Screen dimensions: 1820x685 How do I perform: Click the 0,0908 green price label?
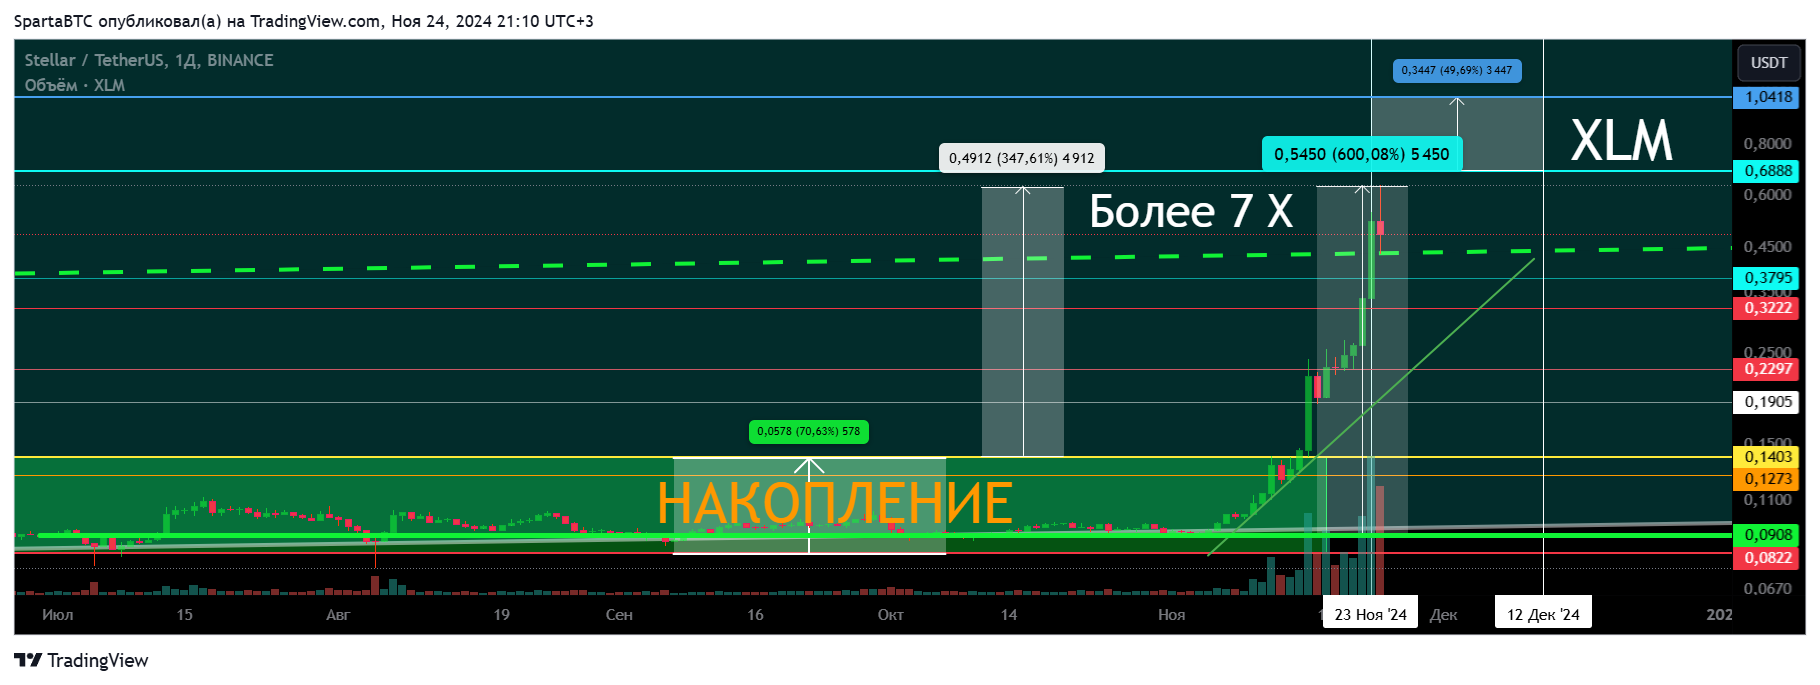1765,535
